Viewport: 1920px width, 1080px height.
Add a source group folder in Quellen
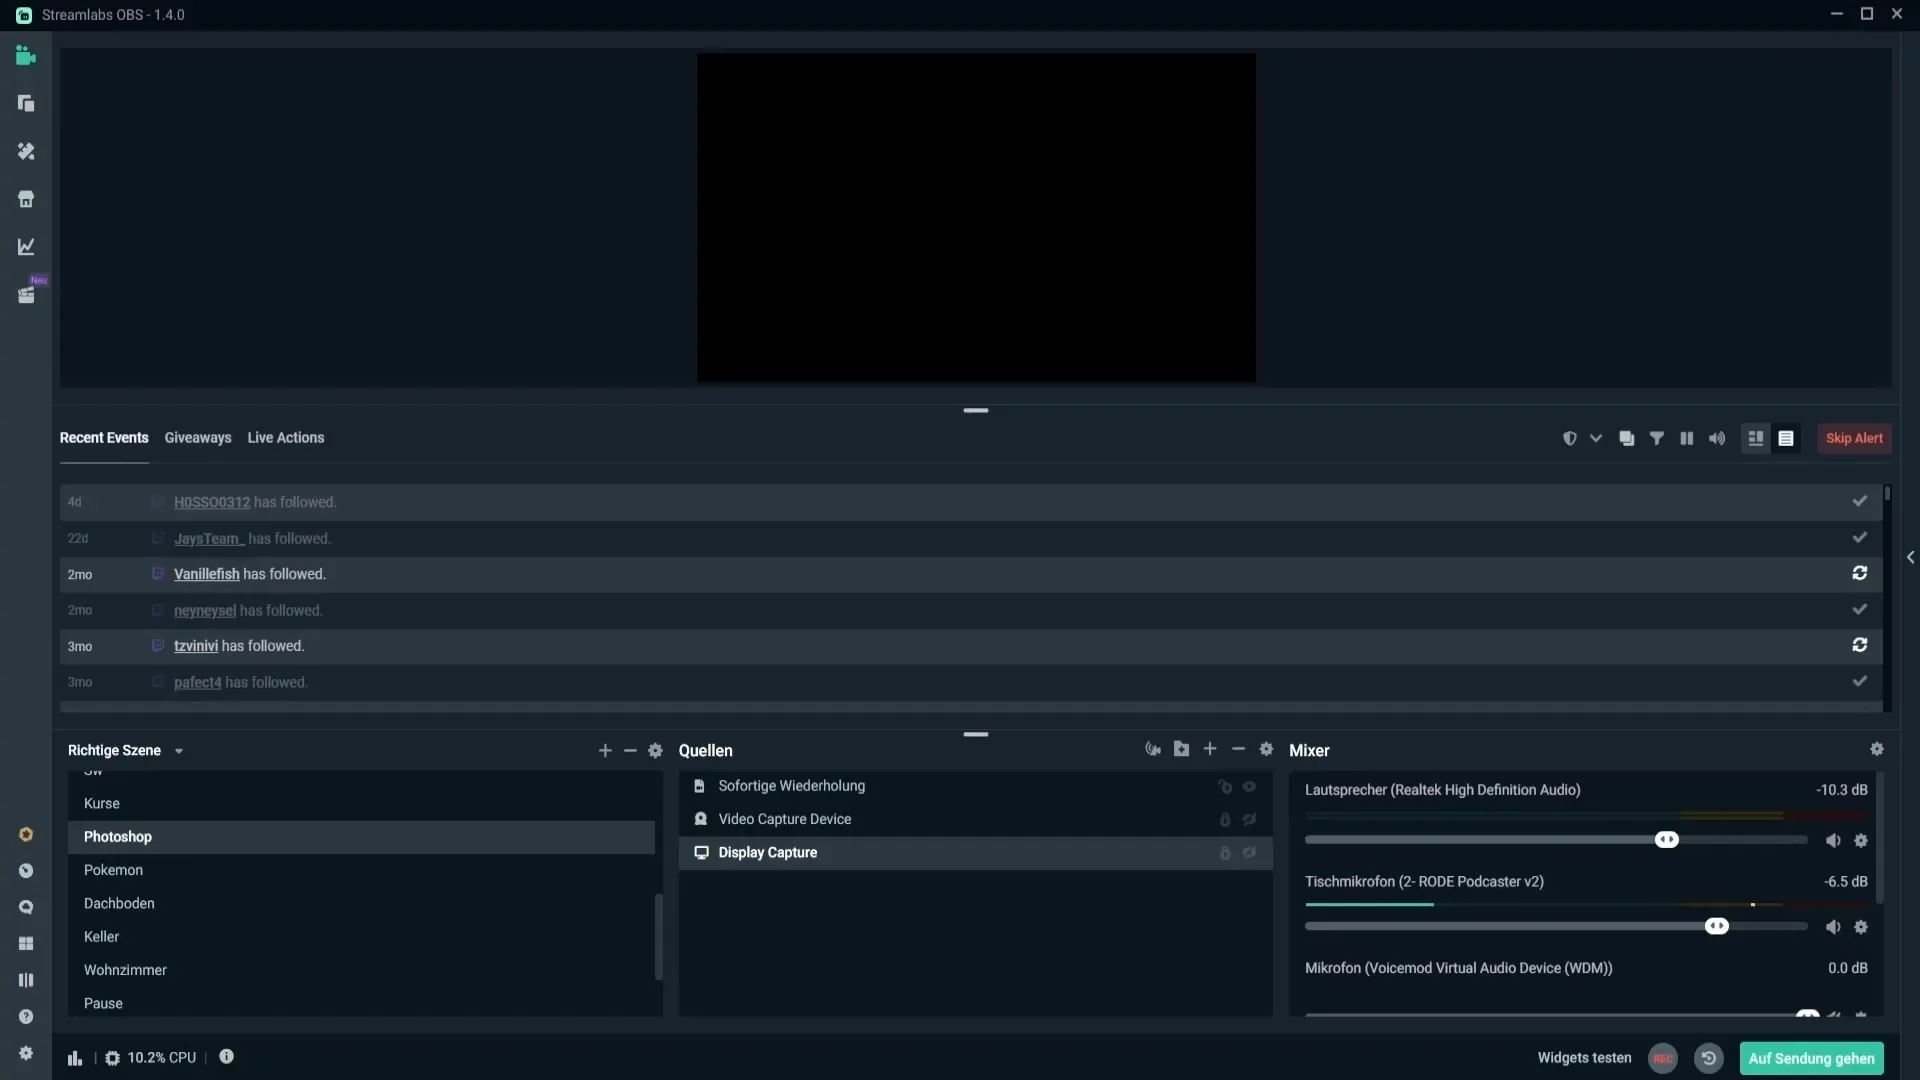point(1182,749)
